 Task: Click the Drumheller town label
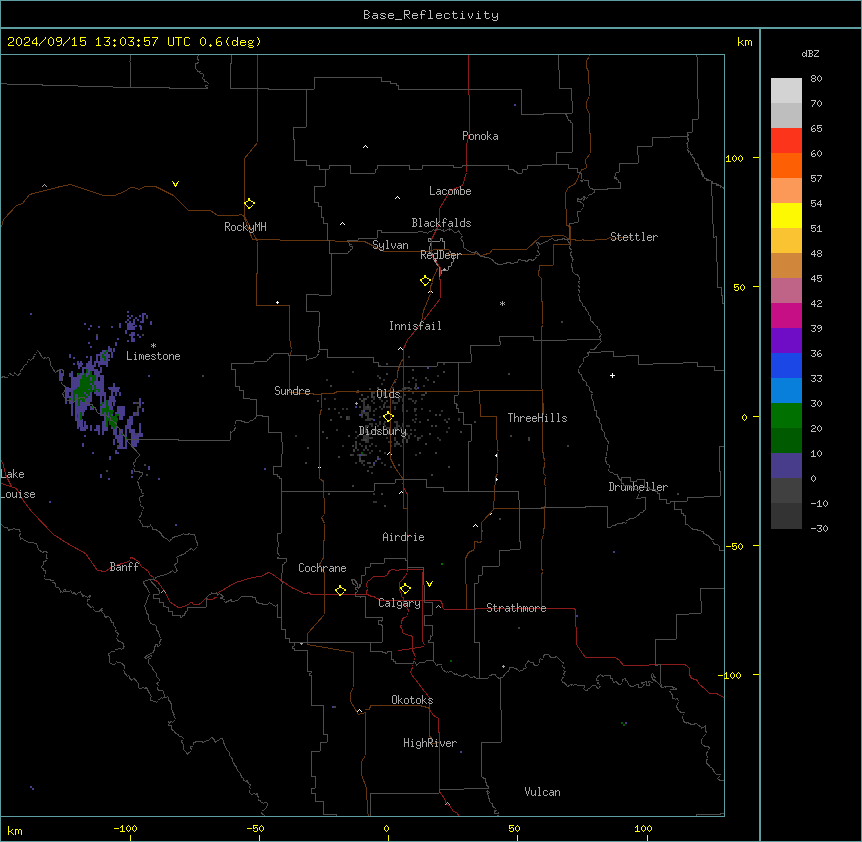click(x=638, y=487)
